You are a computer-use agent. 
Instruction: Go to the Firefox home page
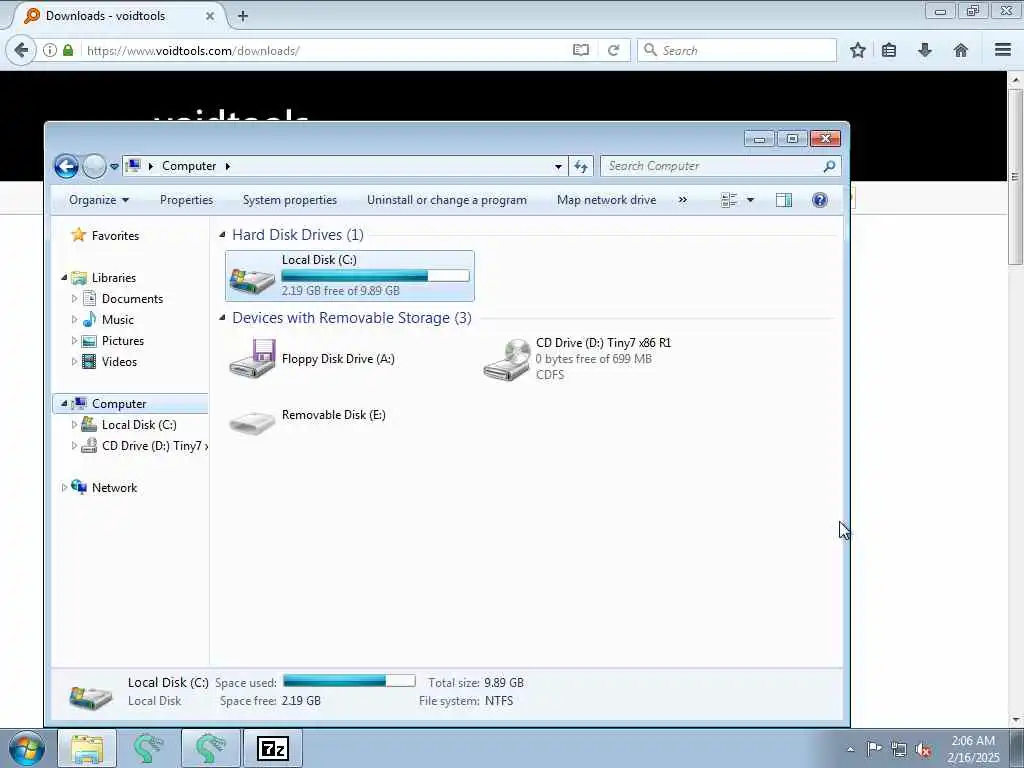[961, 50]
